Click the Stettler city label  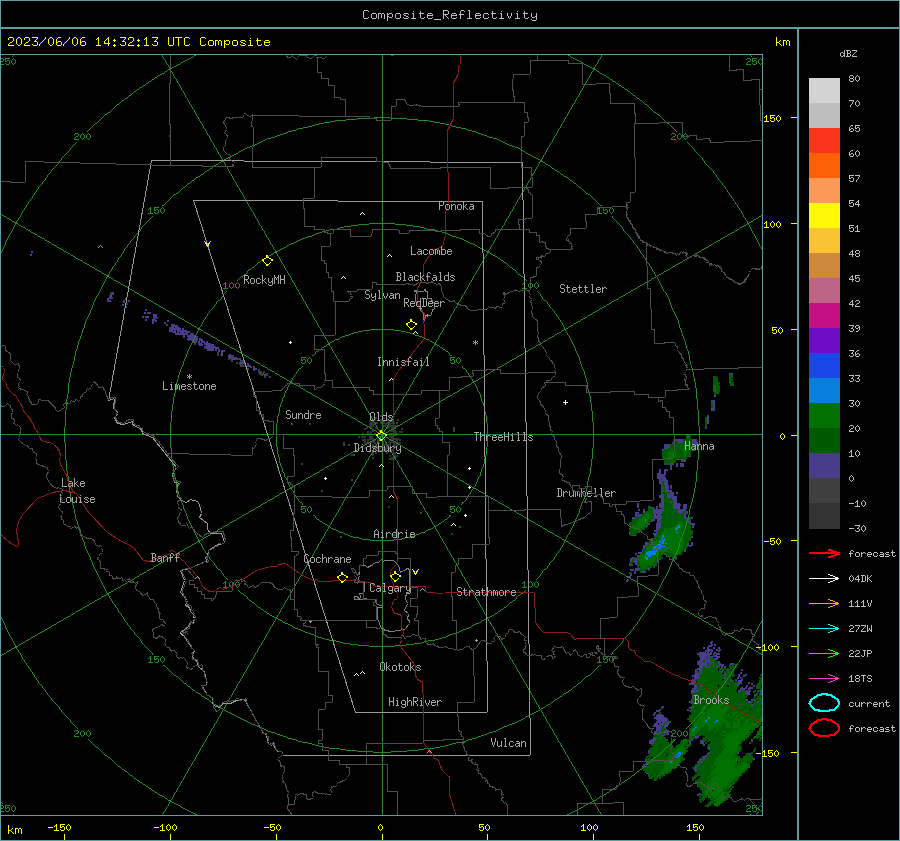click(583, 289)
